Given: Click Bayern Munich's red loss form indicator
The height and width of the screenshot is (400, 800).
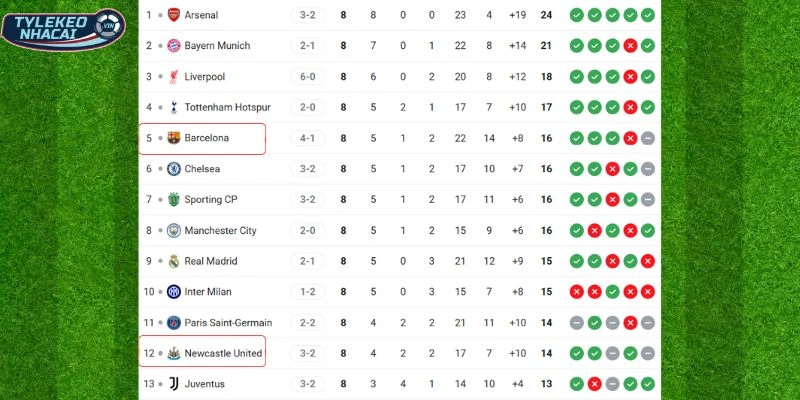Looking at the screenshot, I should click(x=630, y=46).
